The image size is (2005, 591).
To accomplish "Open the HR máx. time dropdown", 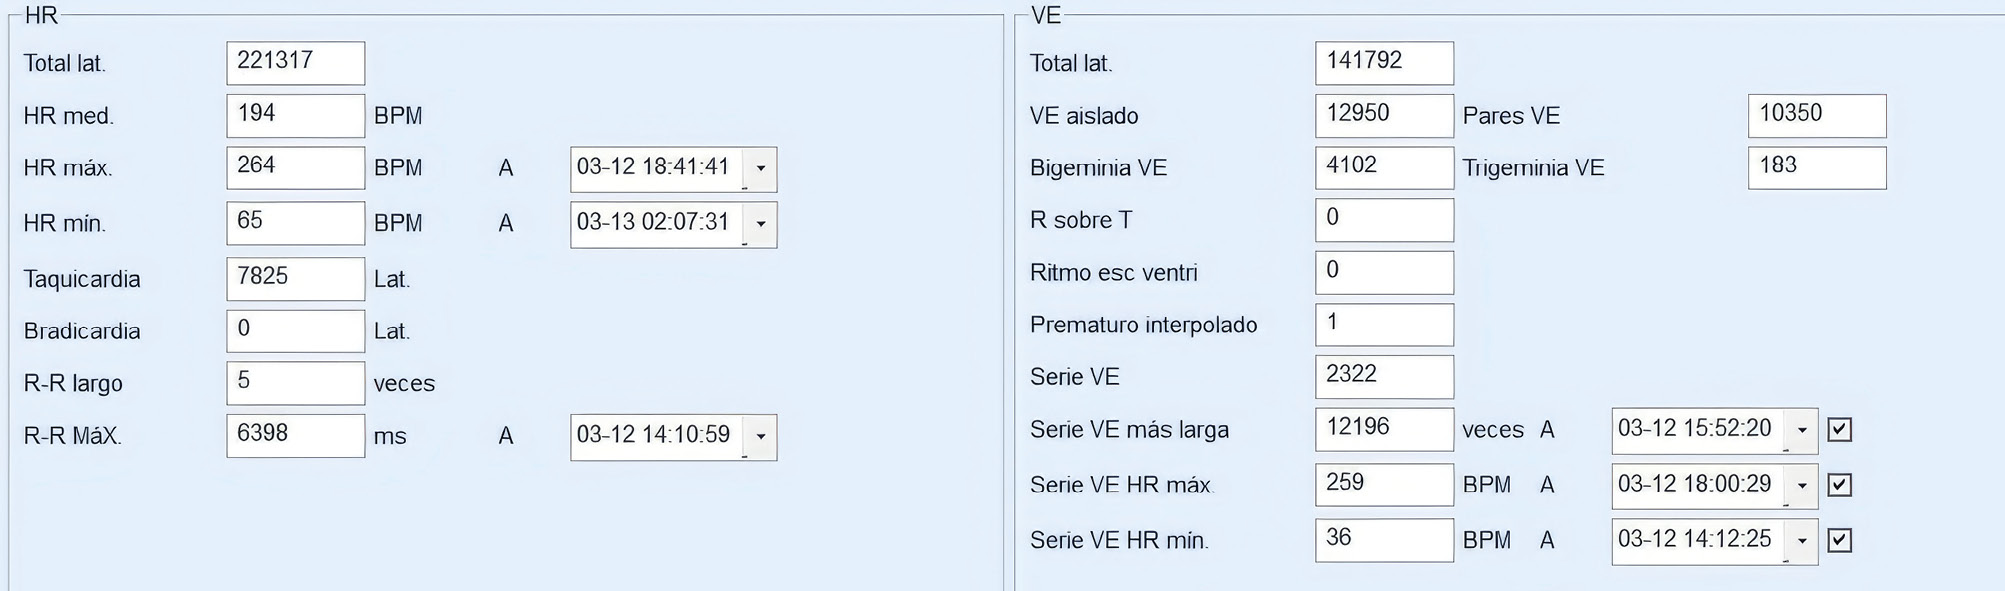I will pos(760,169).
